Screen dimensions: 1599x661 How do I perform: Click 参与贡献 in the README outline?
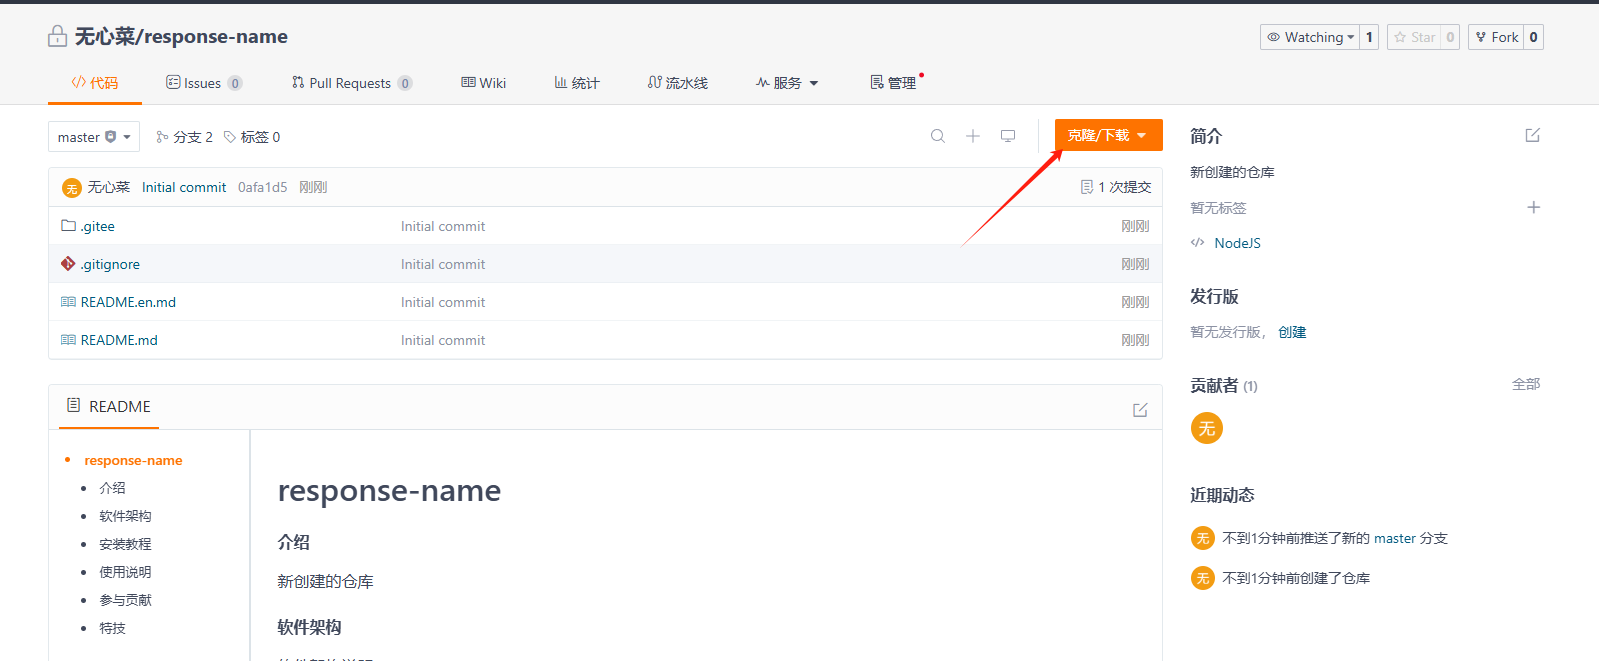[125, 600]
